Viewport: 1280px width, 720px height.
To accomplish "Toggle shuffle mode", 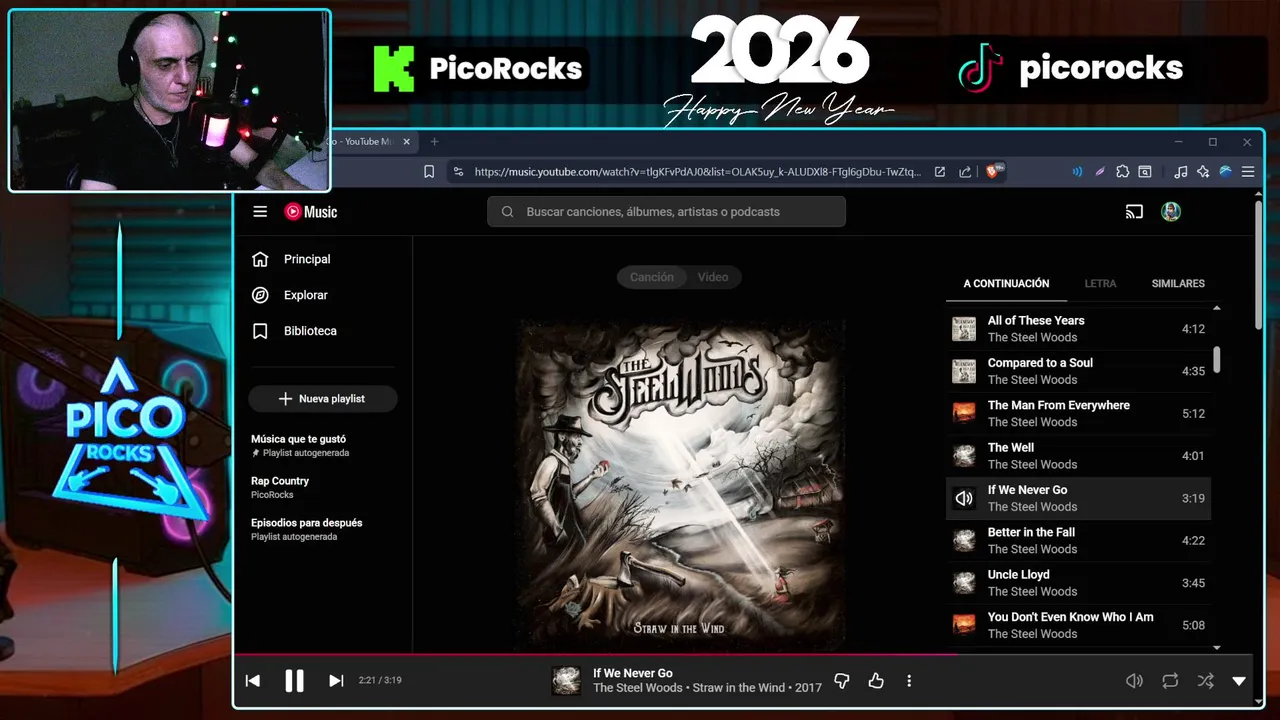I will coord(1206,681).
